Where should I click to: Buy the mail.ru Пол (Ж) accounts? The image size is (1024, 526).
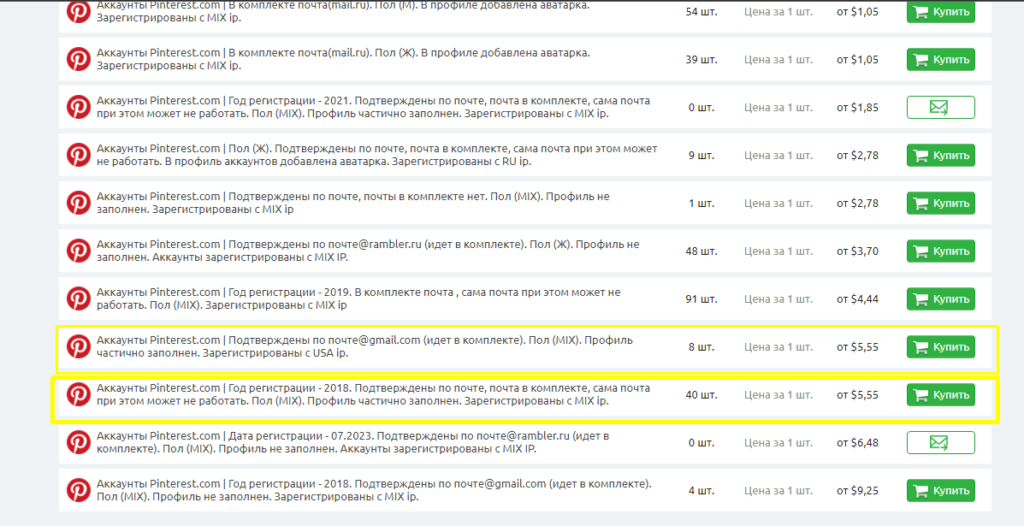tap(940, 59)
